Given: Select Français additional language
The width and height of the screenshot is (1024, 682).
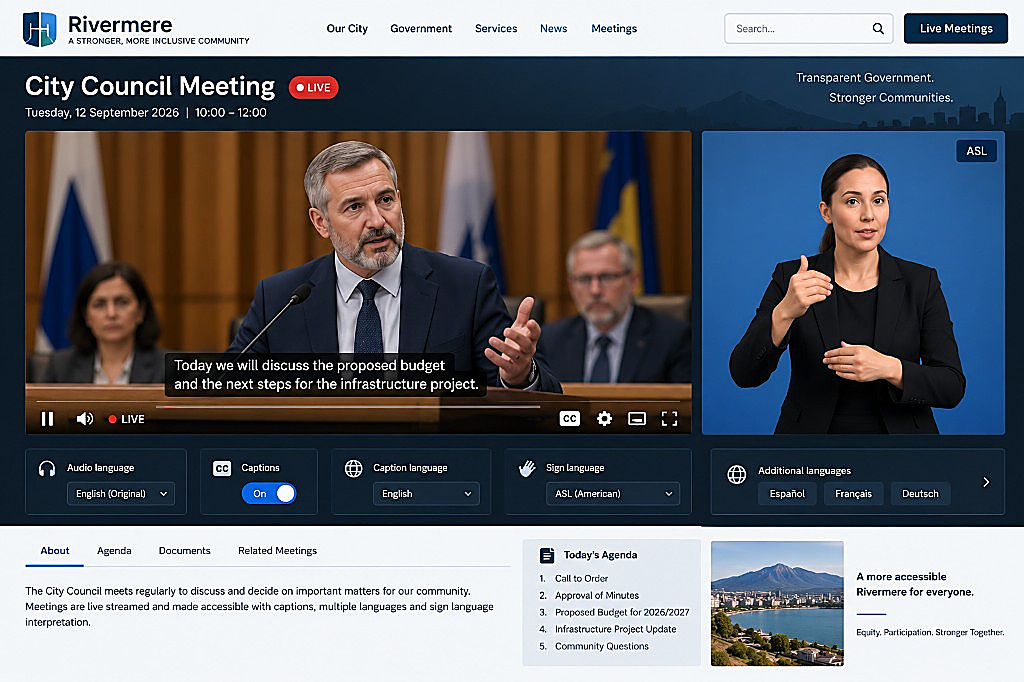Looking at the screenshot, I should (x=853, y=494).
